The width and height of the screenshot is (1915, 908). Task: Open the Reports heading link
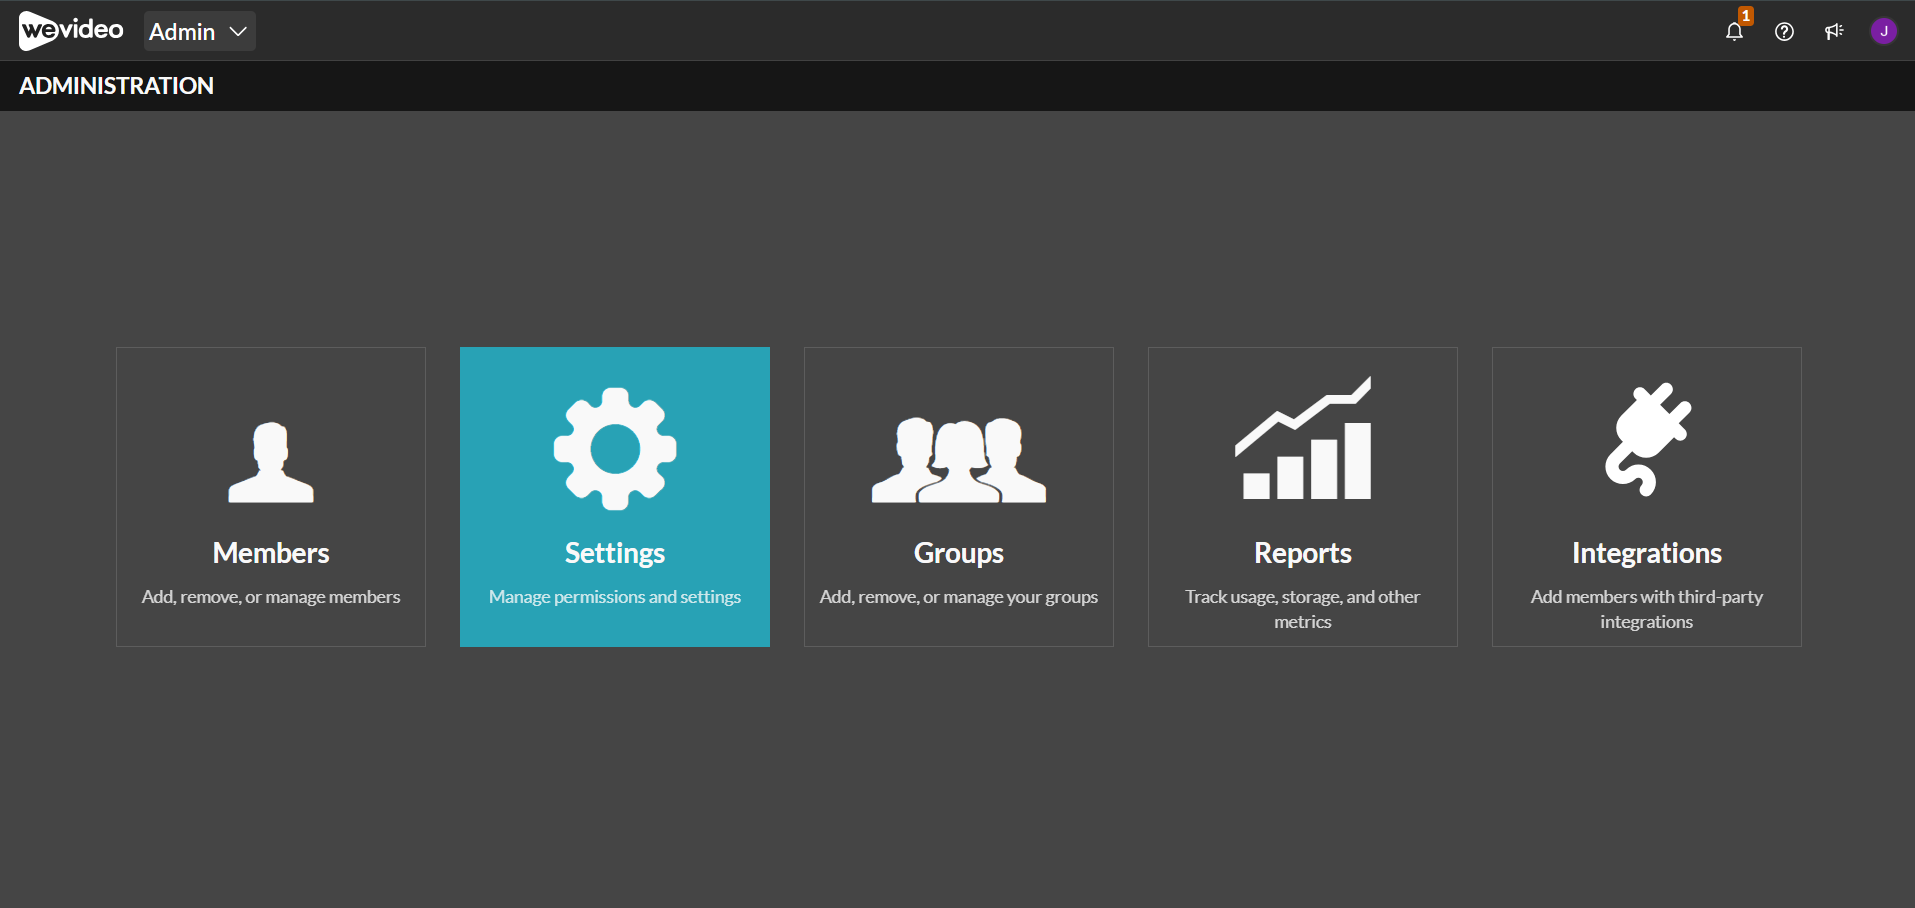pos(1303,553)
